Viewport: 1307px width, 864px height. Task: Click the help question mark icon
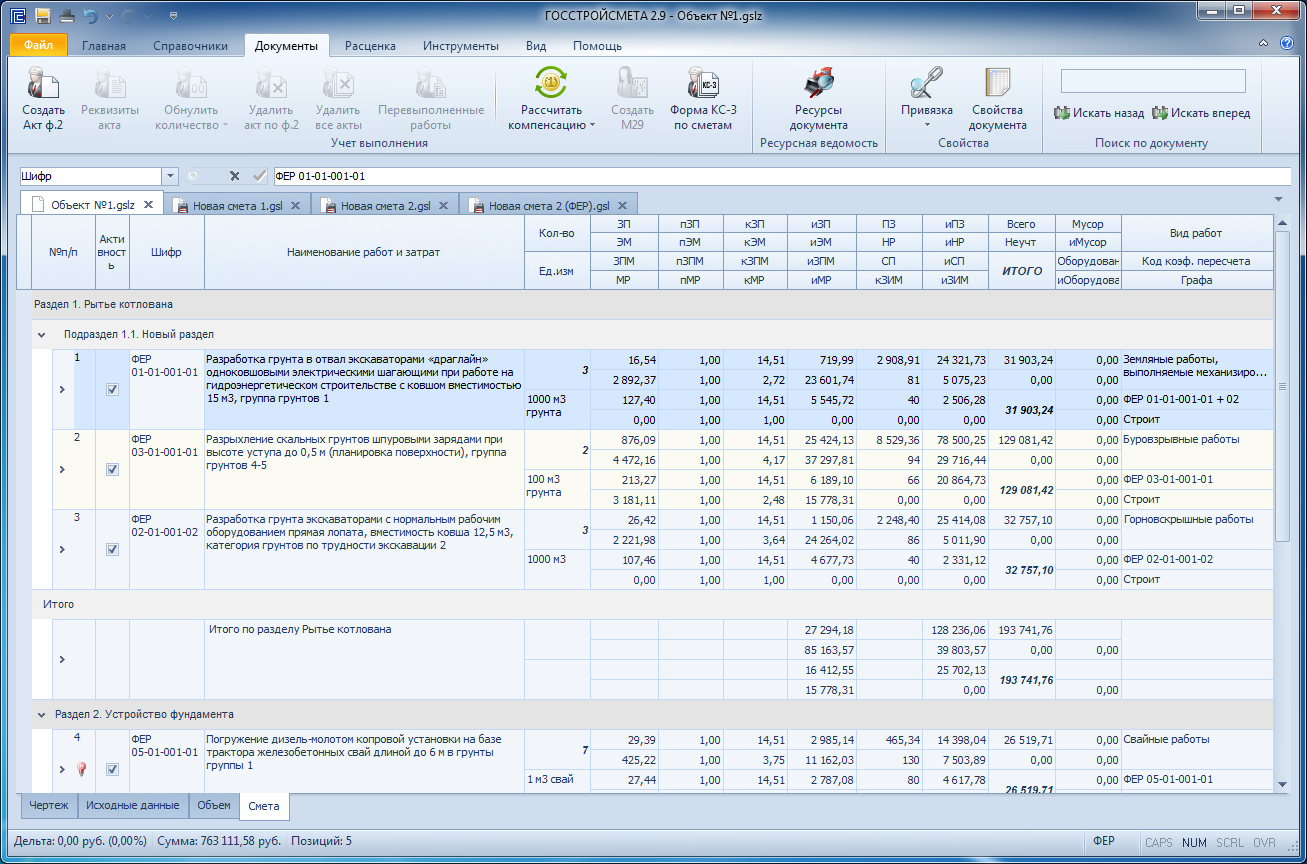point(1286,44)
